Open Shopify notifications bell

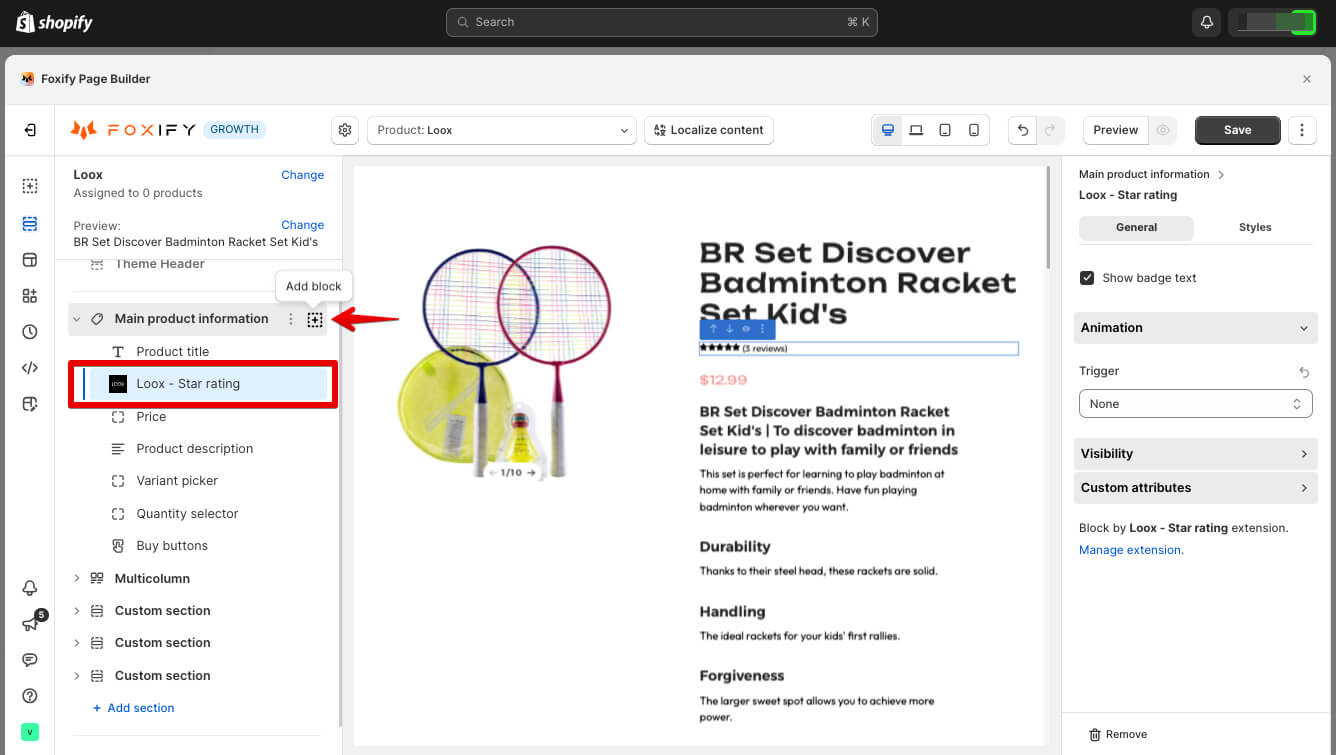point(1206,22)
